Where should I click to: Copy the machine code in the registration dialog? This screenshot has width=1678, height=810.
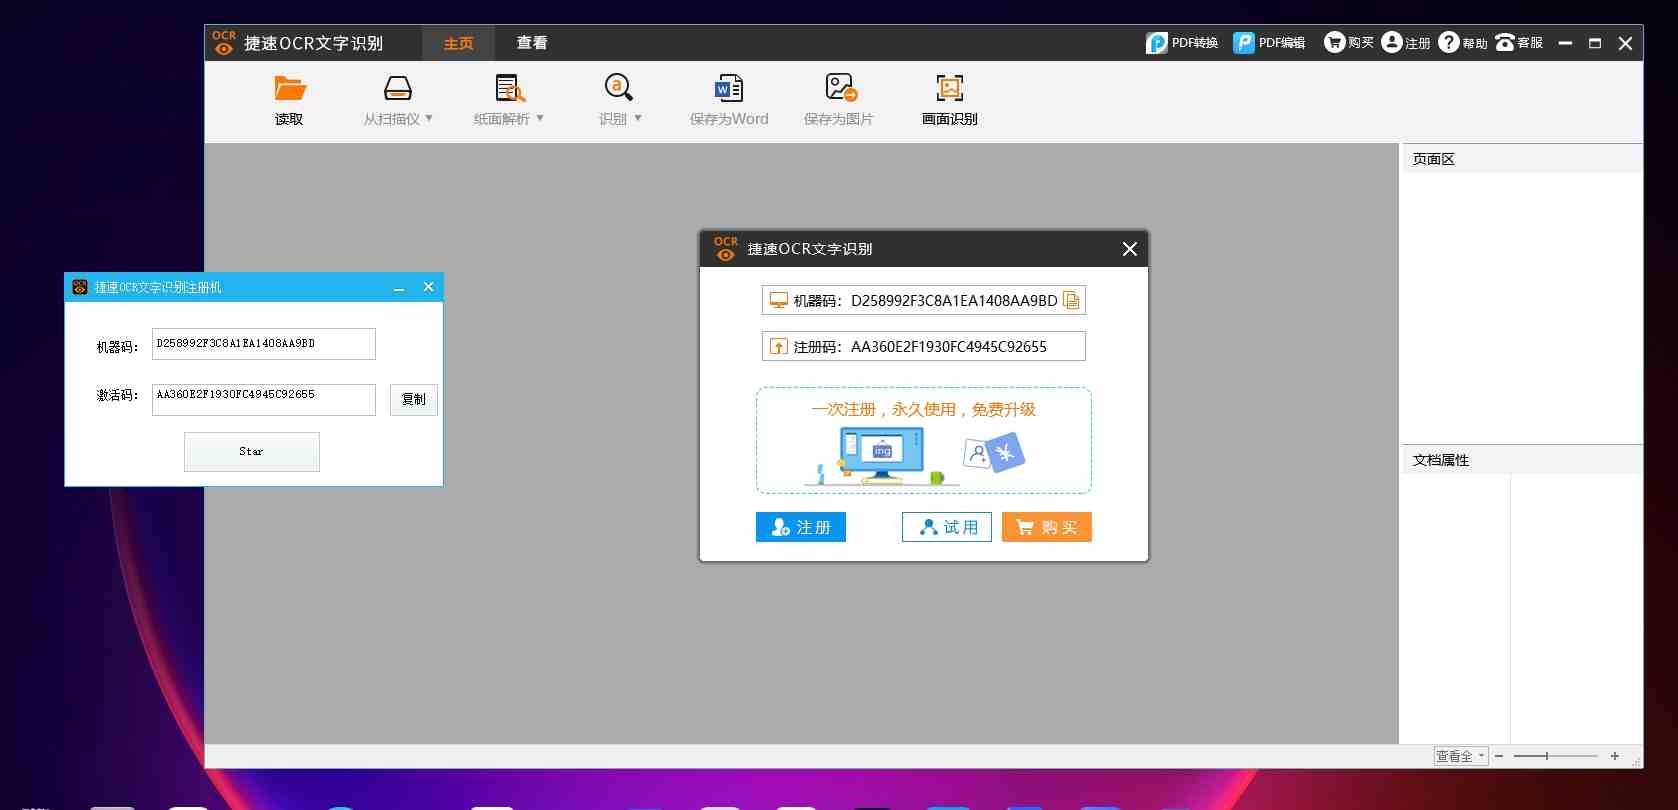click(1071, 301)
